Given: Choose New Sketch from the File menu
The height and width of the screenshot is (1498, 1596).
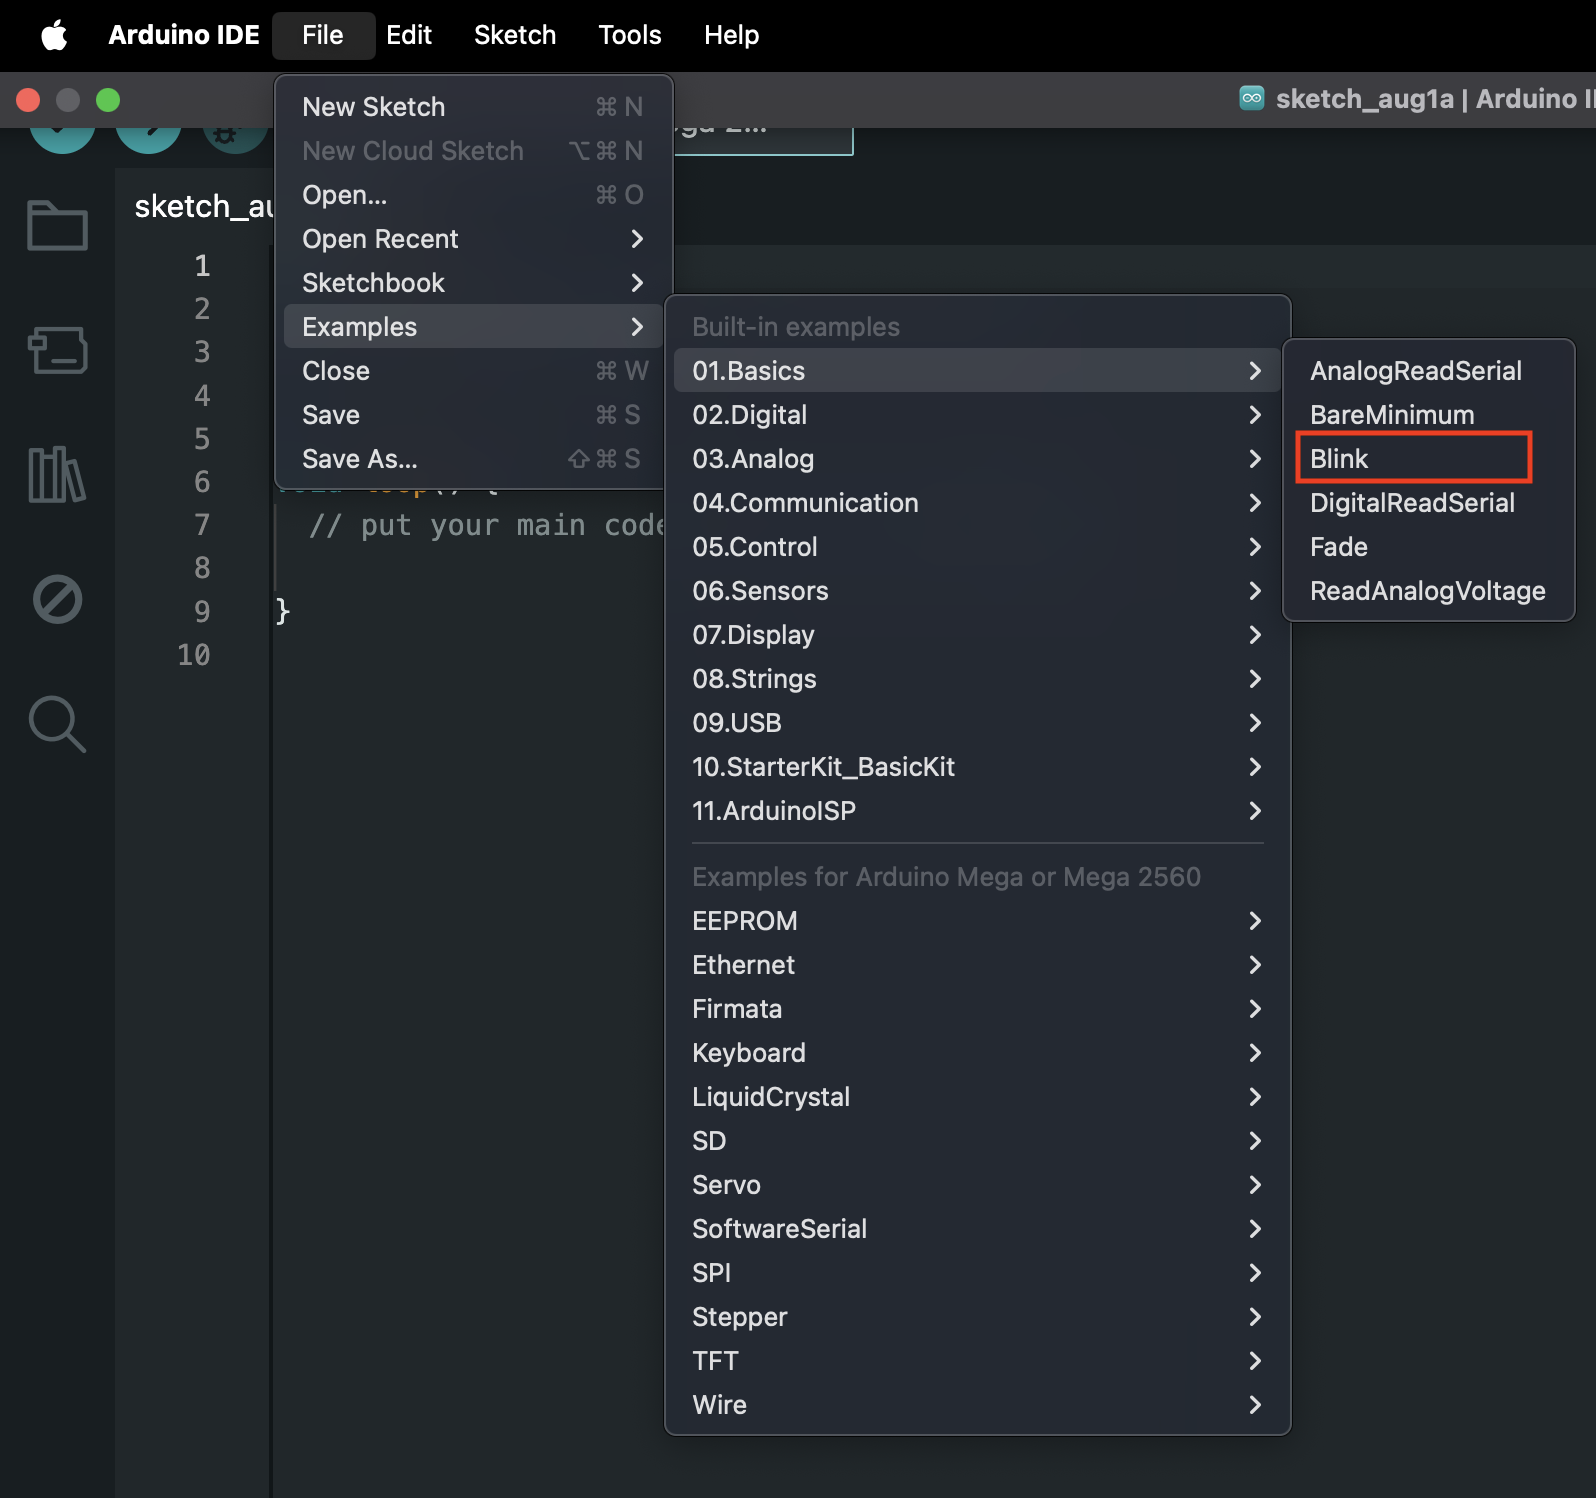Looking at the screenshot, I should click(473, 107).
